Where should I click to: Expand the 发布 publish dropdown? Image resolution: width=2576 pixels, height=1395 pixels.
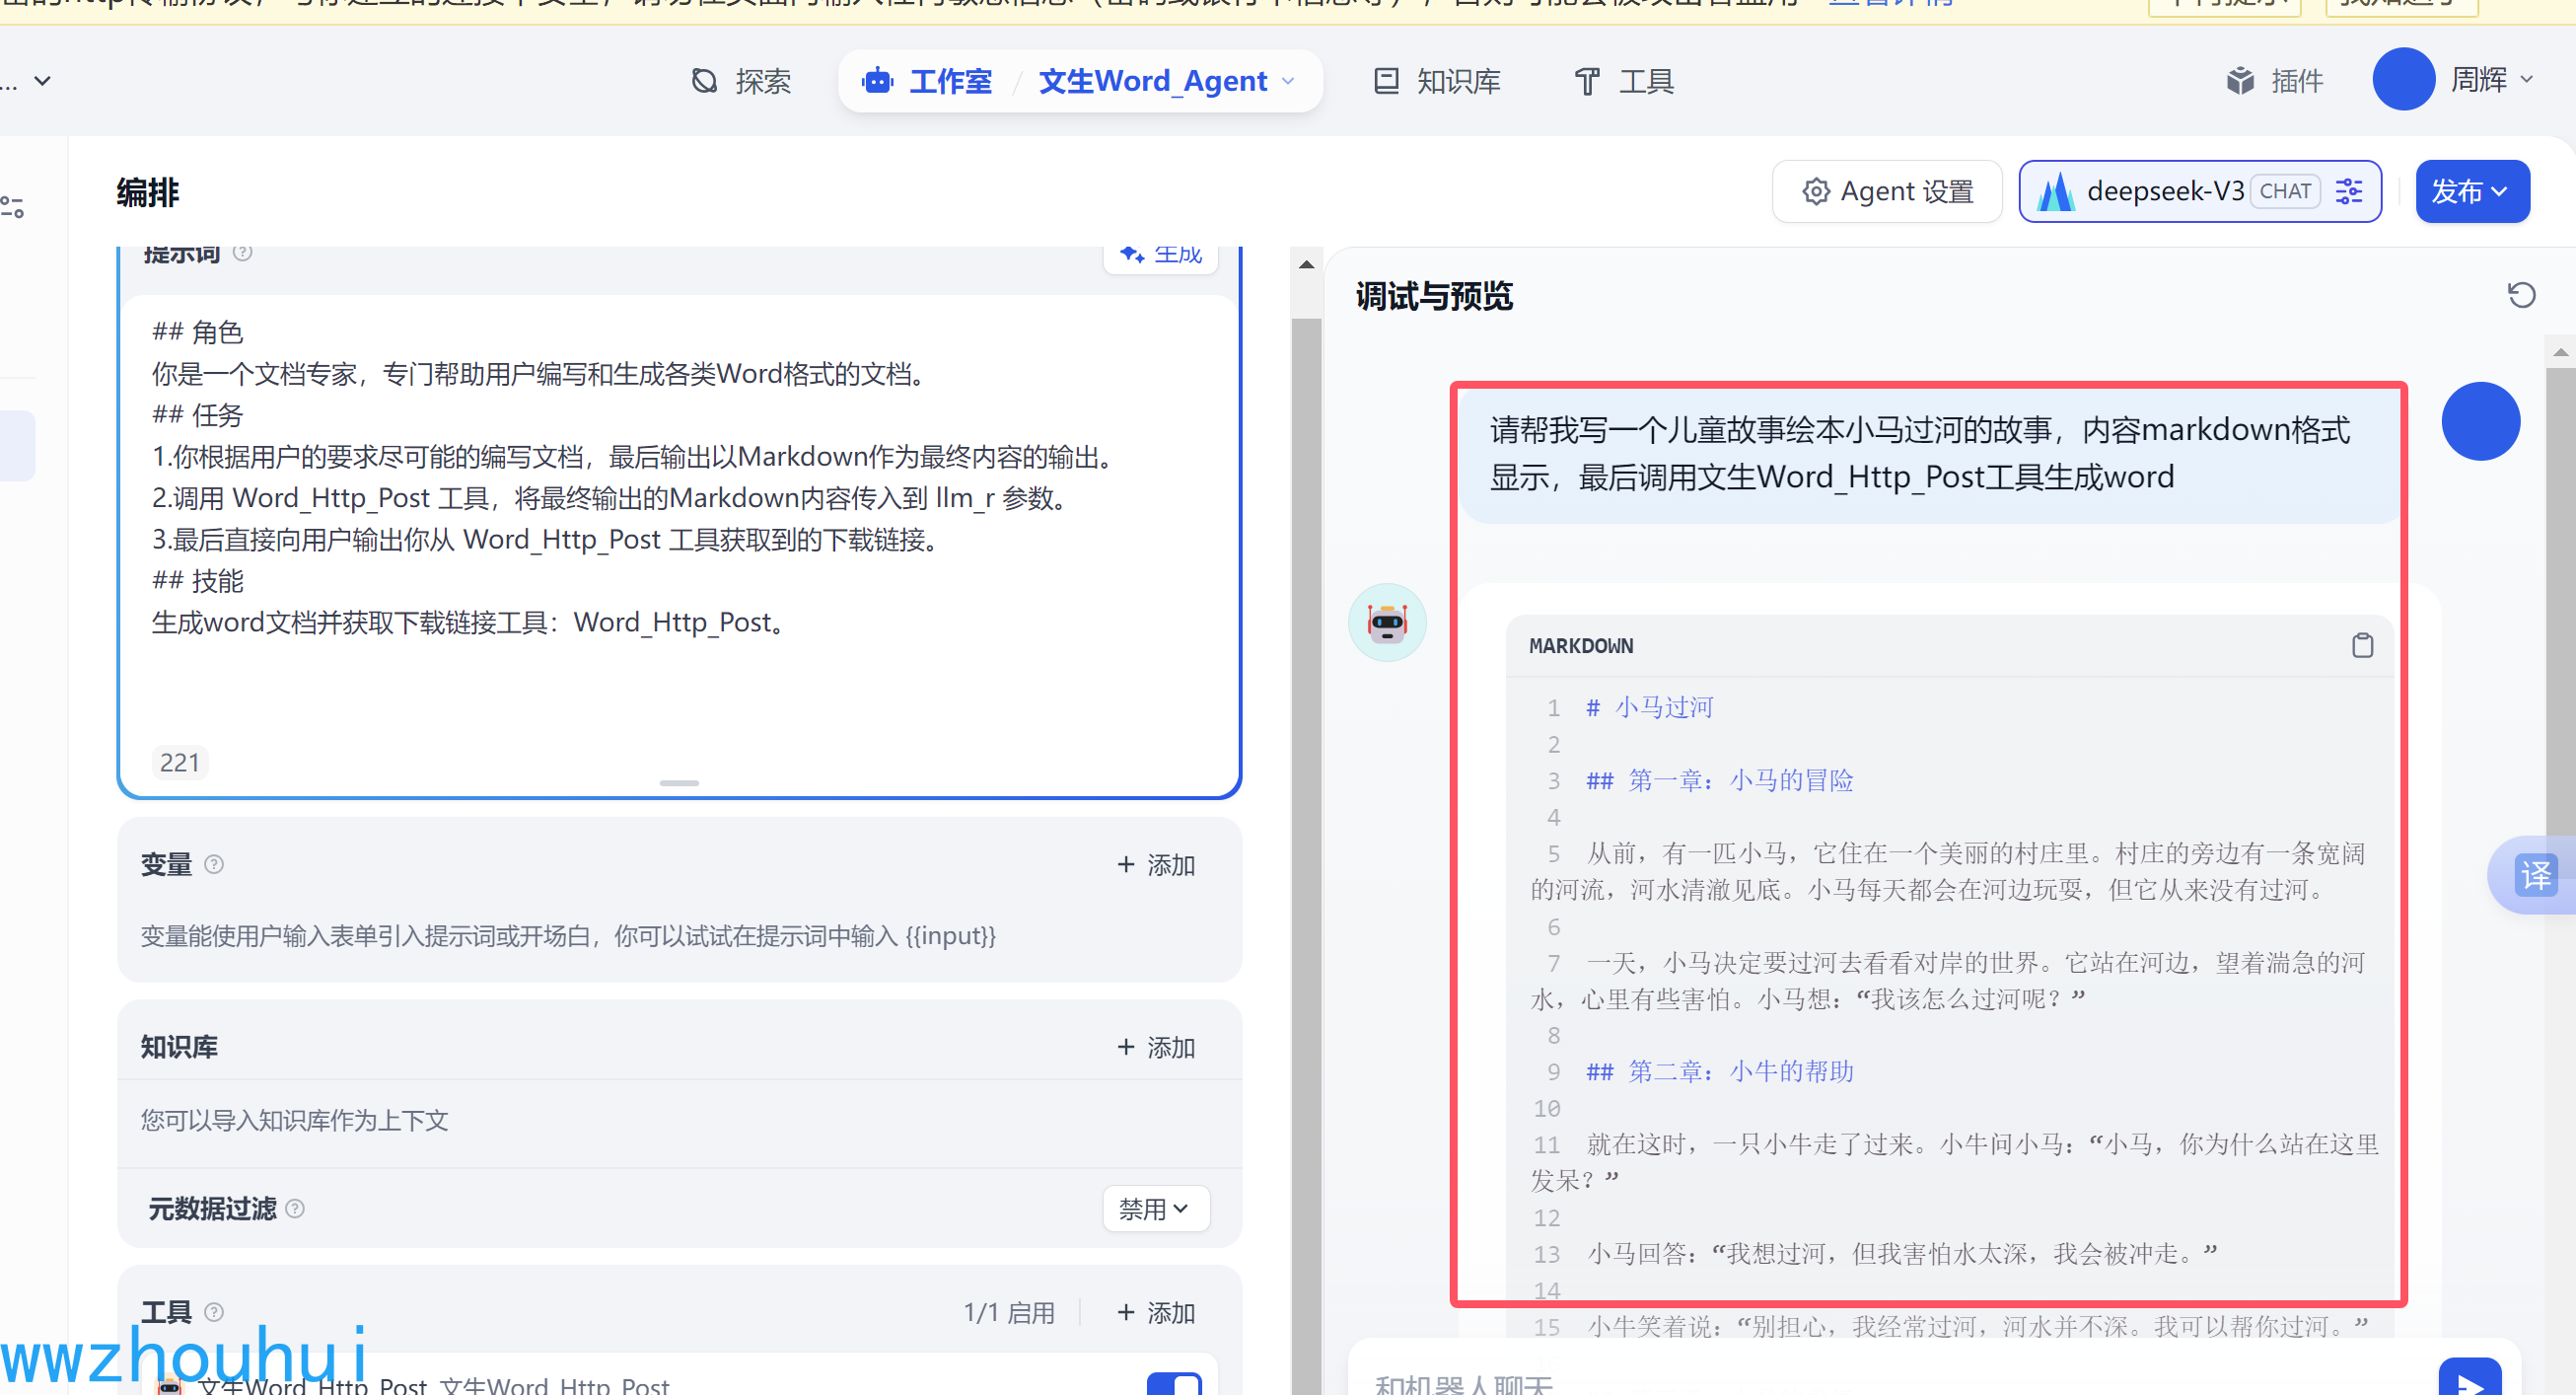tap(2471, 191)
